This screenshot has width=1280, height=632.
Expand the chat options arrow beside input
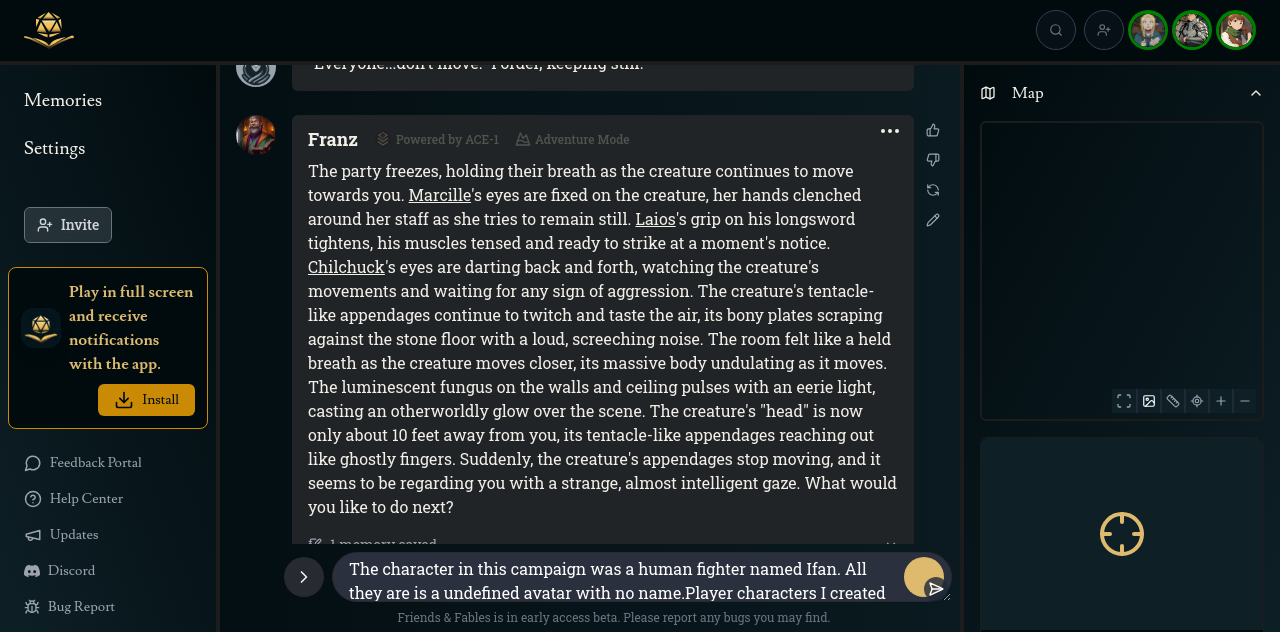pos(304,577)
